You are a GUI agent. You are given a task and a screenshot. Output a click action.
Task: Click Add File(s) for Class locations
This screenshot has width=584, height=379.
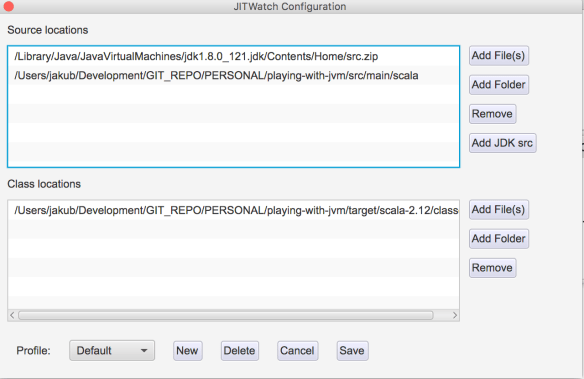pos(499,209)
